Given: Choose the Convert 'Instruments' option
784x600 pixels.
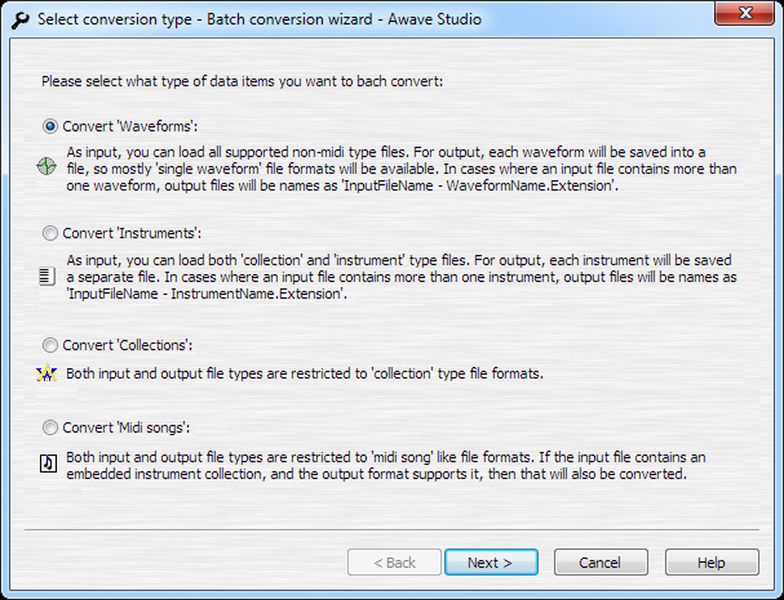Looking at the screenshot, I should 50,233.
